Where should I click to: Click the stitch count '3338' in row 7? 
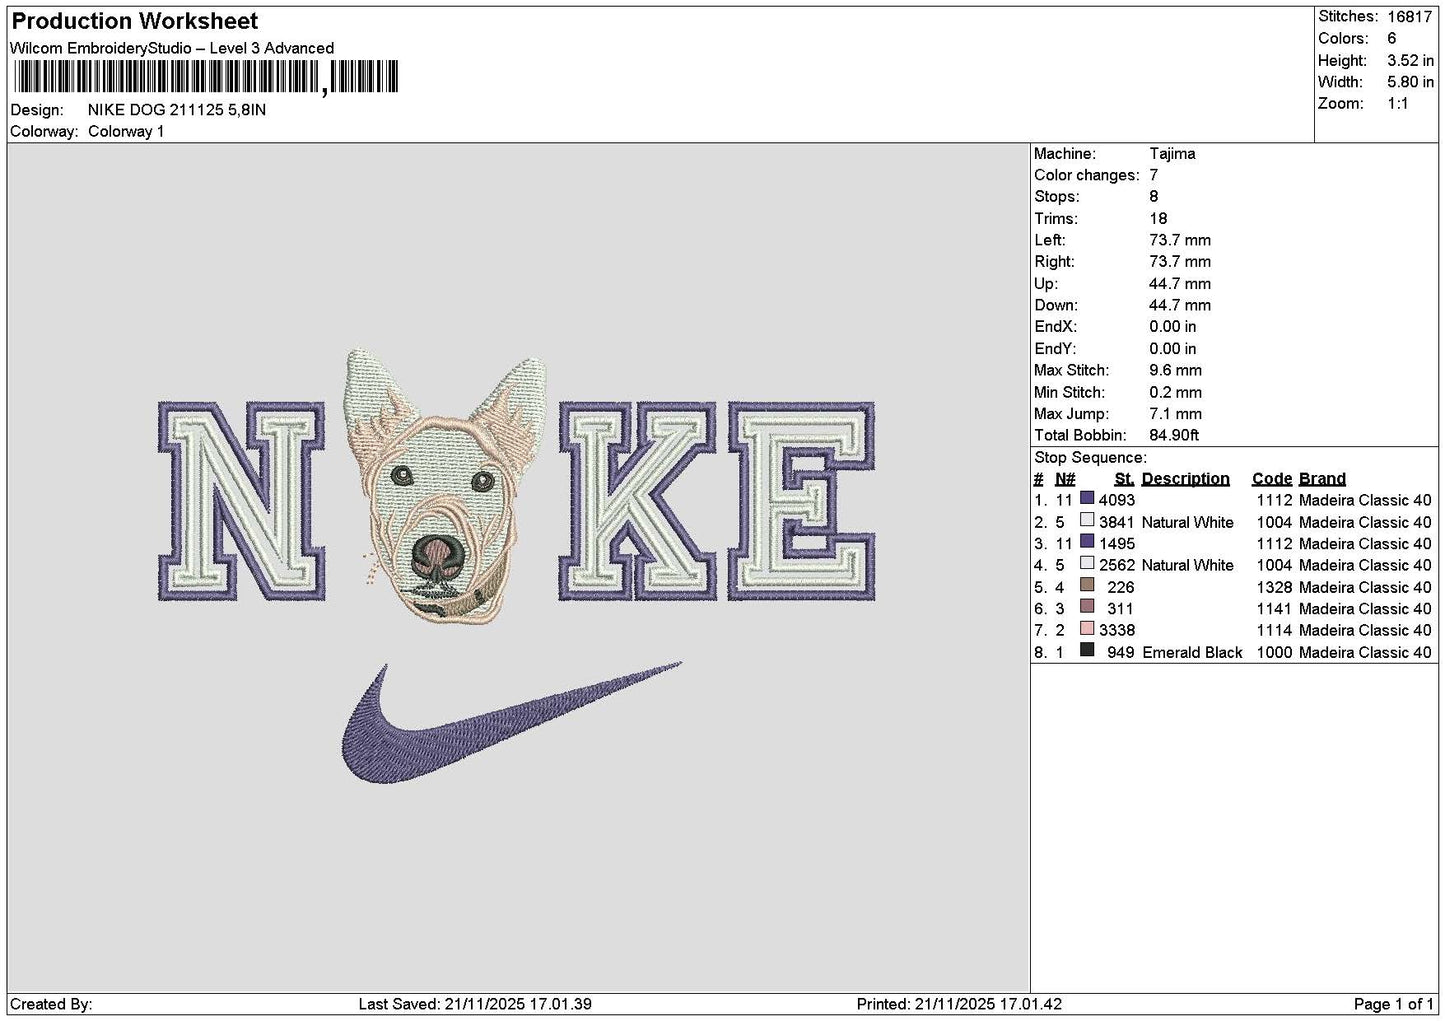(1117, 630)
